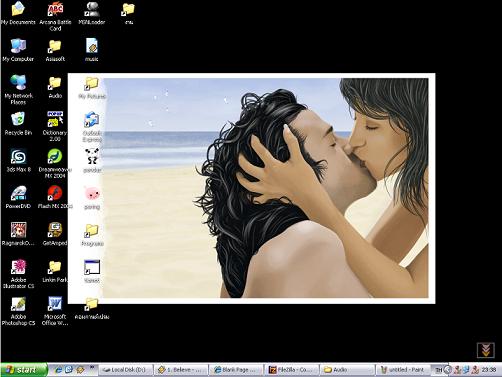Select the Outlook Express shortcut
The image size is (502, 377).
(92, 127)
